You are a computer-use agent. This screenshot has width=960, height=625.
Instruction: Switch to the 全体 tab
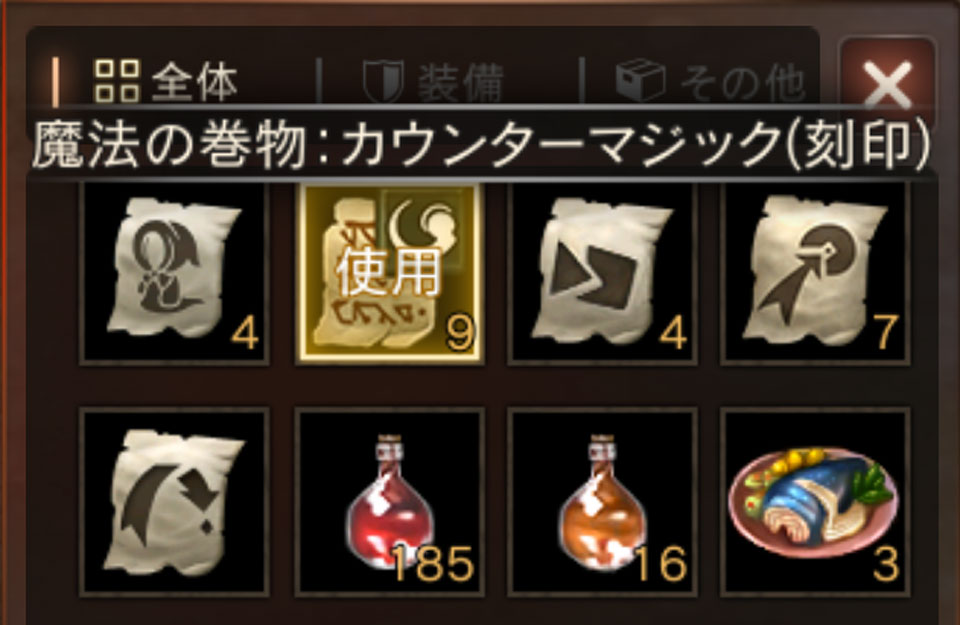(165, 81)
